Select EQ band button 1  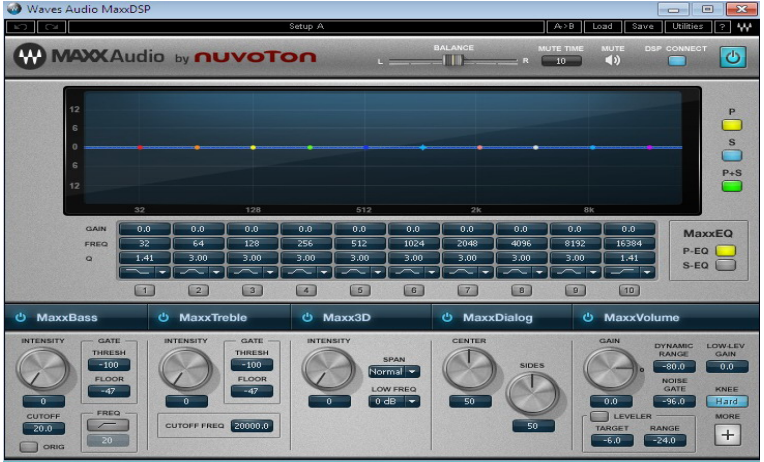(145, 290)
